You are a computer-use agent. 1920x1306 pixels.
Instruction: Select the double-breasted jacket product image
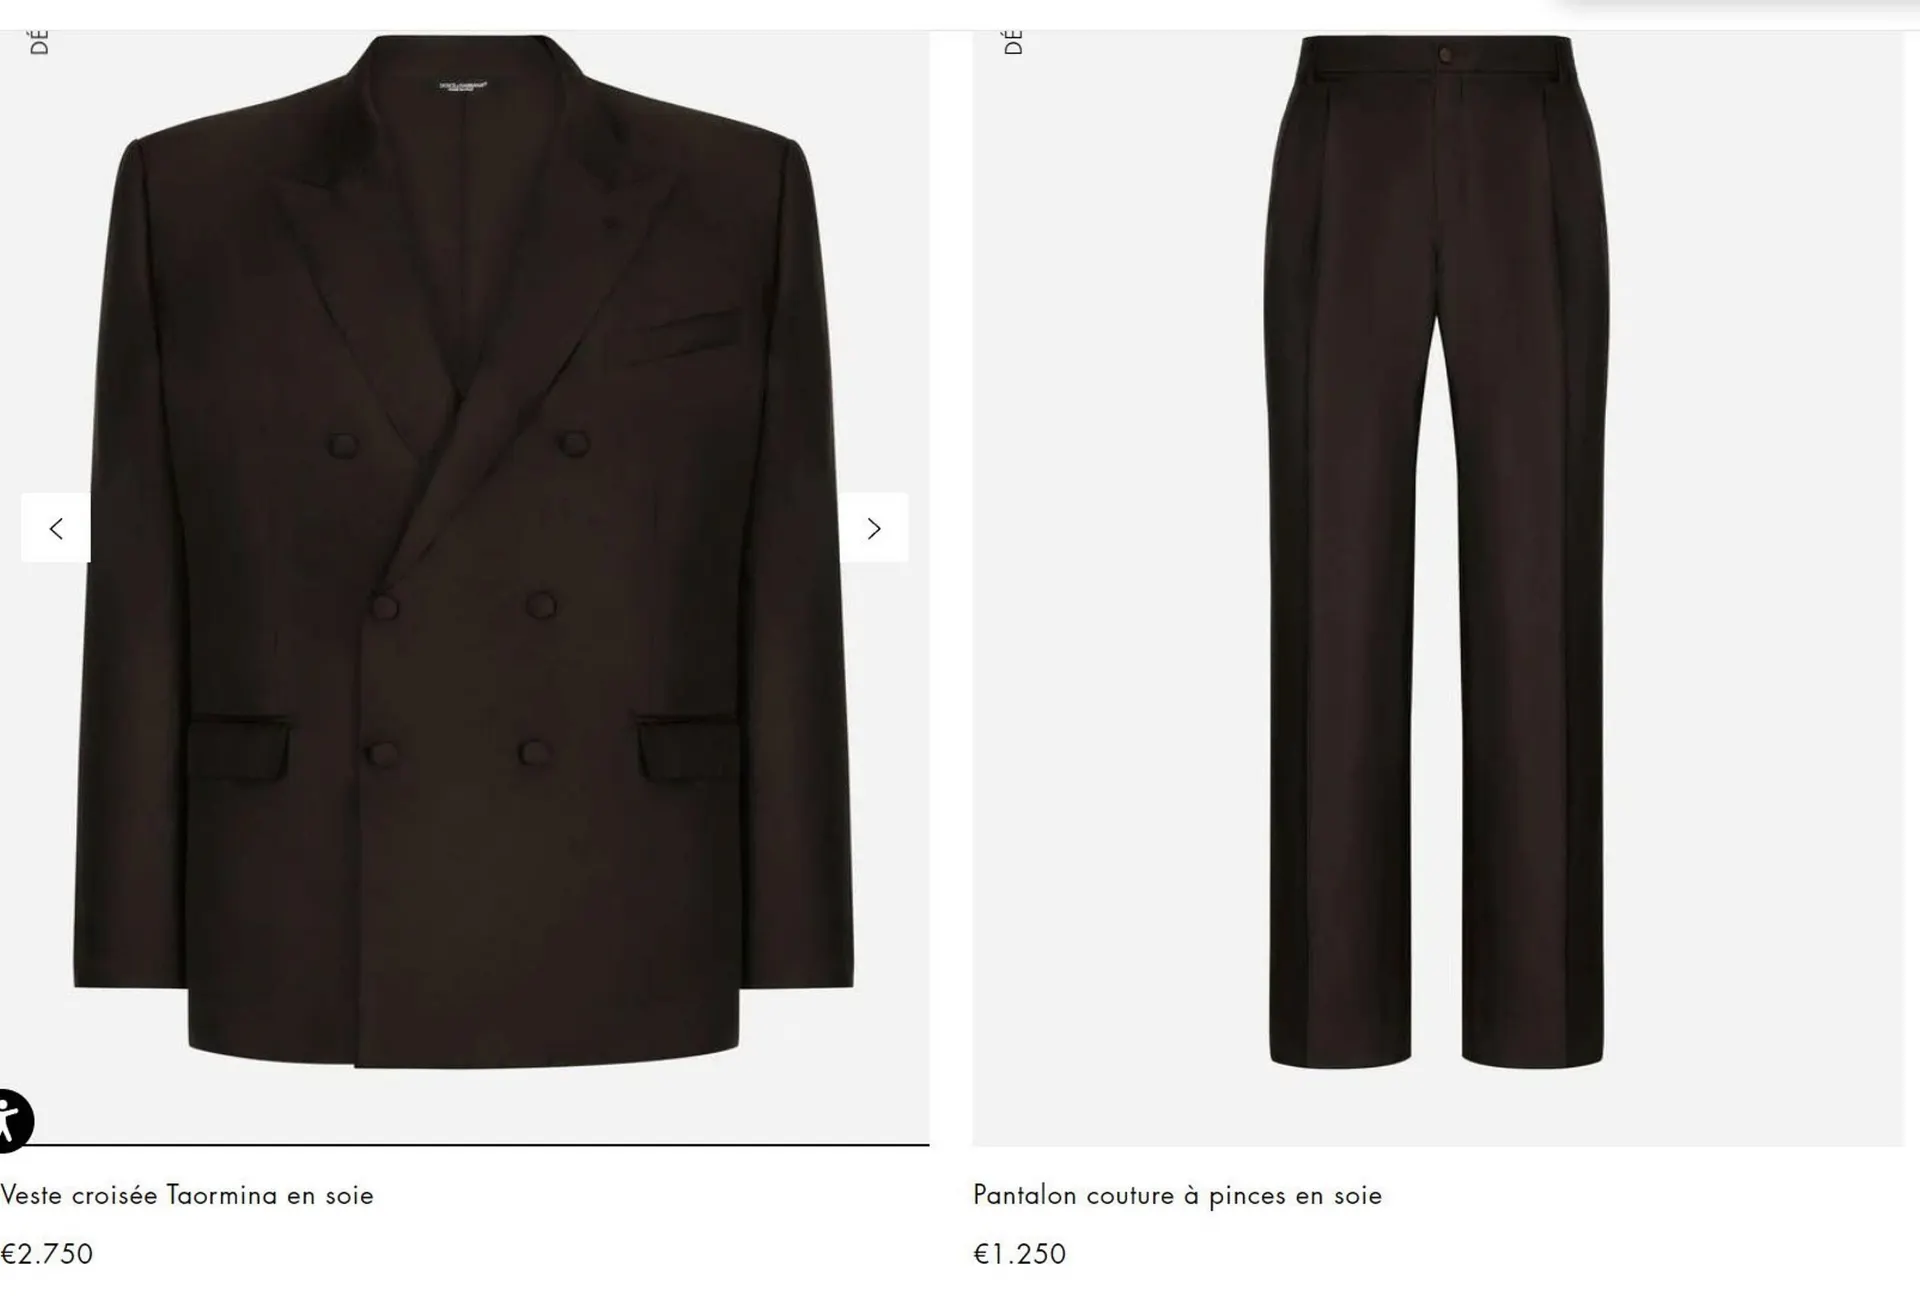[x=464, y=551]
